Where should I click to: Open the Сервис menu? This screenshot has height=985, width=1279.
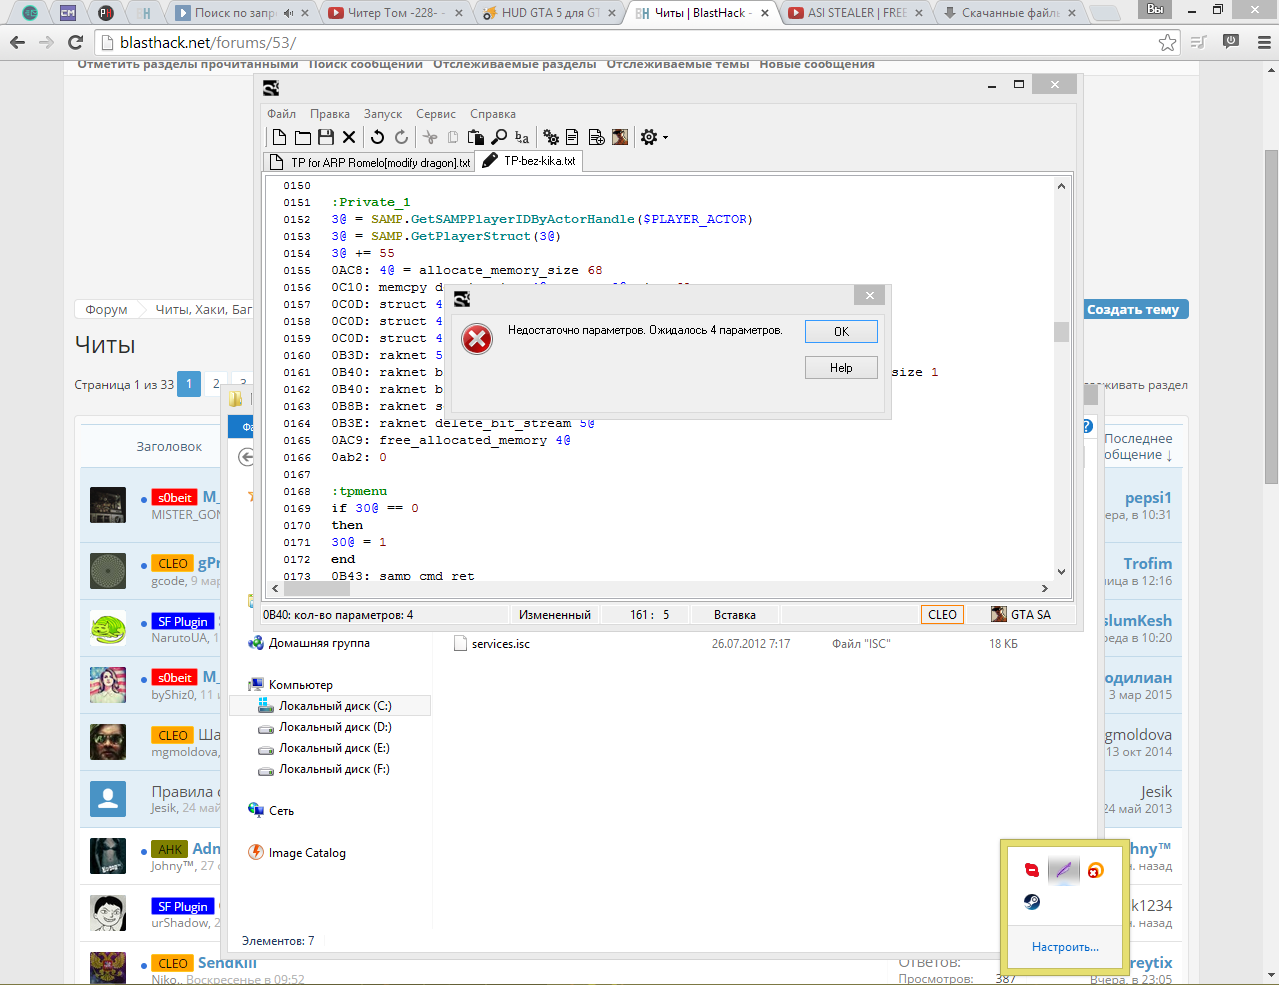tap(436, 114)
